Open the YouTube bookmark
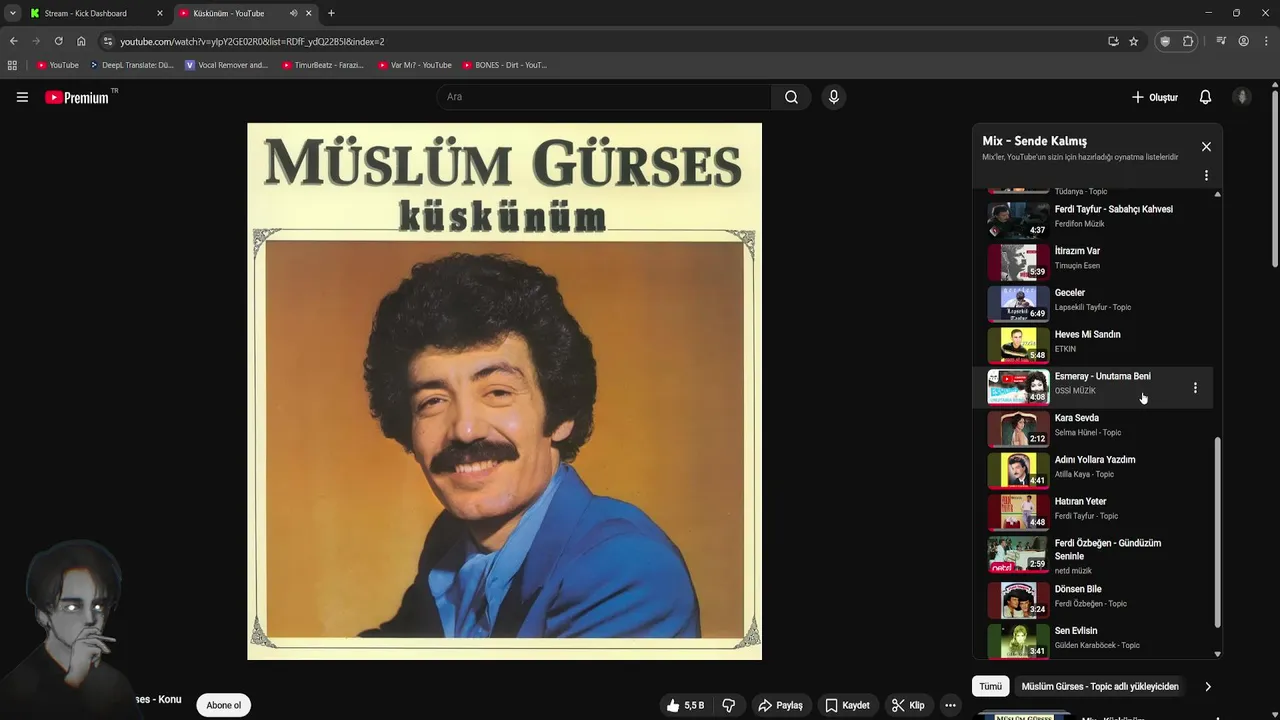This screenshot has width=1280, height=720. [x=58, y=65]
